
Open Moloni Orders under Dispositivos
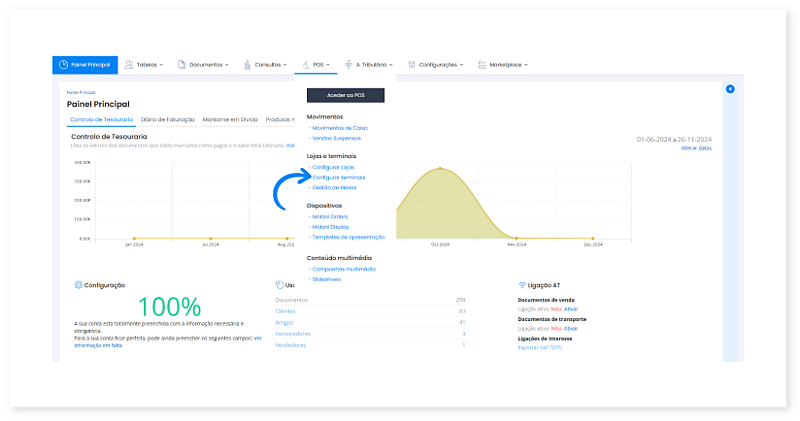(331, 216)
